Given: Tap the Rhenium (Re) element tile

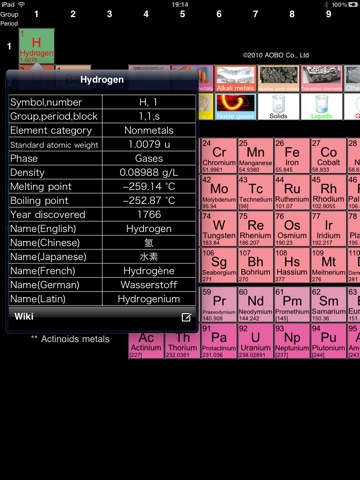Looking at the screenshot, I should click(x=255, y=229).
